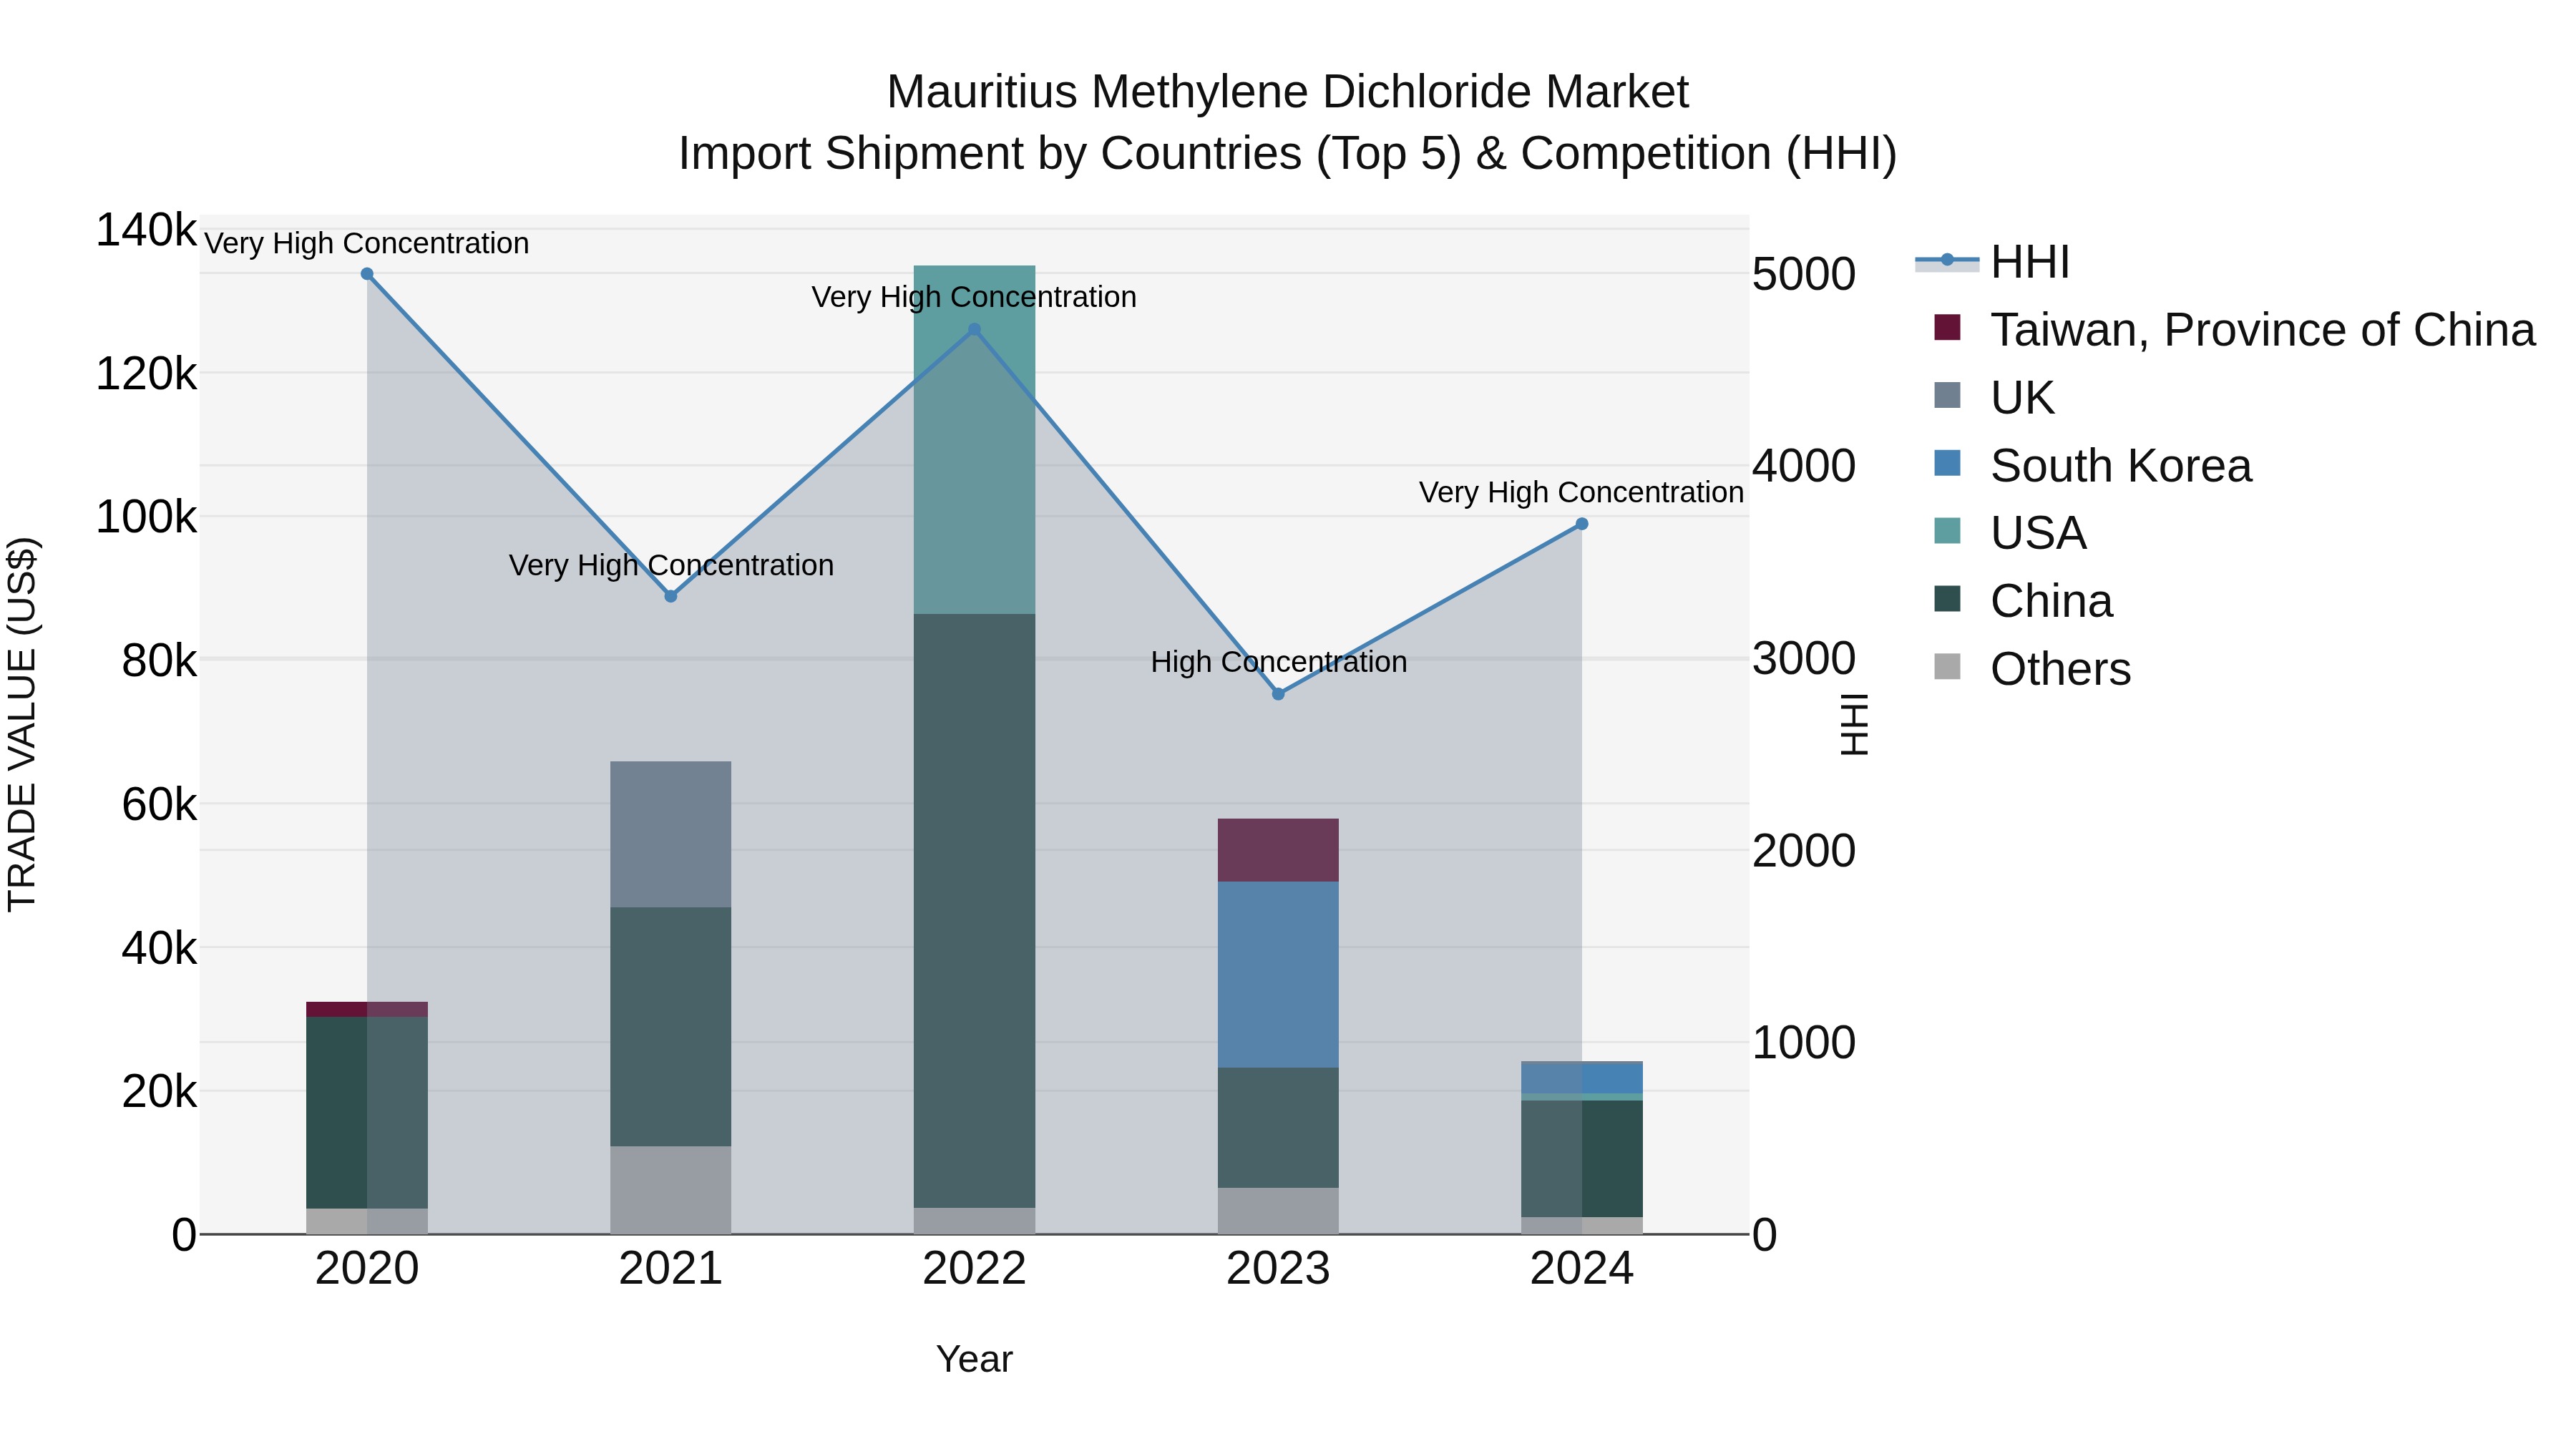2576x1449 pixels.
Task: Click the Very High Concentration annotation for 2020
Action: click(x=367, y=243)
